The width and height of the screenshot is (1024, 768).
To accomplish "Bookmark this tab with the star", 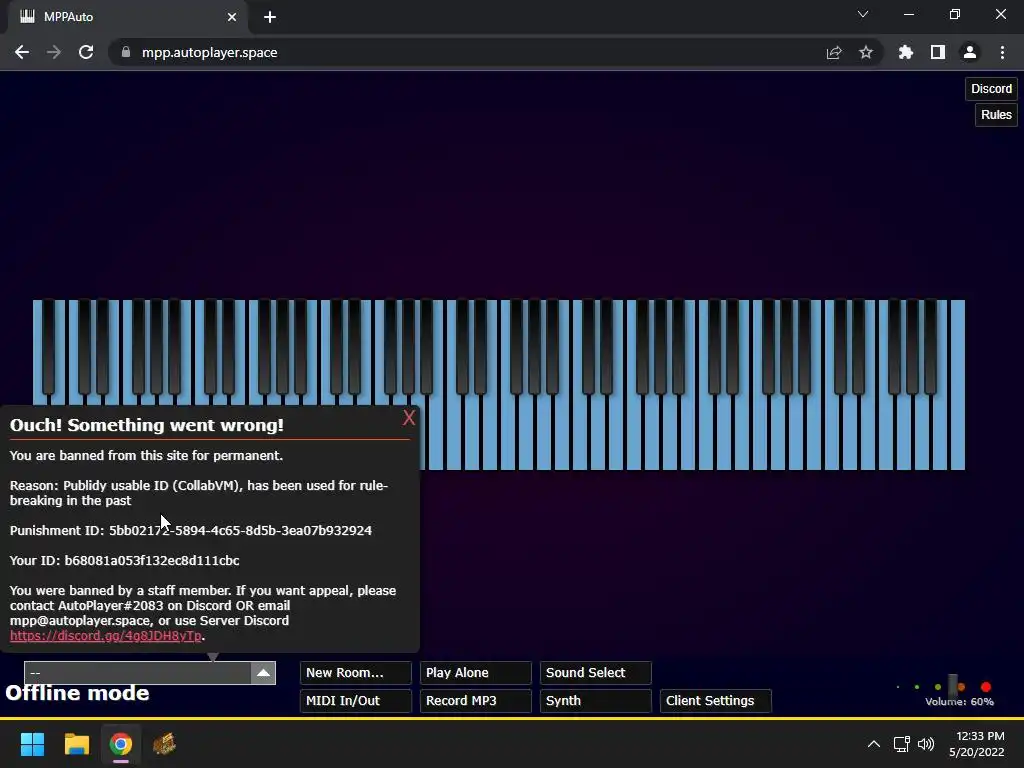I will [866, 52].
